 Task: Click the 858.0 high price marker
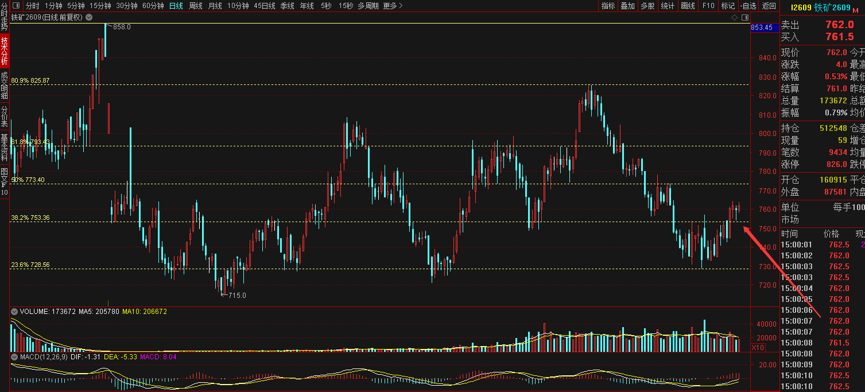(121, 26)
